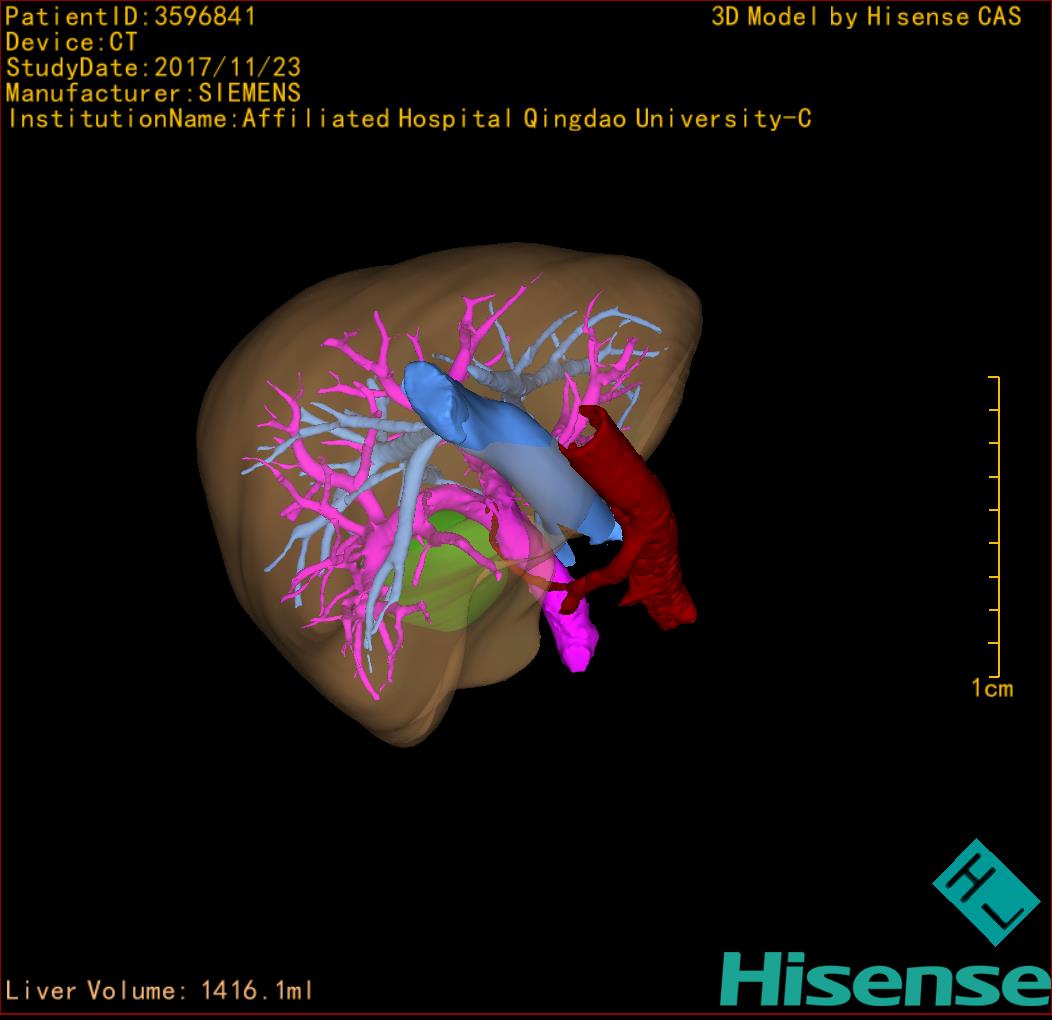Click the yellow vertical scale bar
Screen dimensions: 1052x1020
pyautogui.click(x=997, y=526)
